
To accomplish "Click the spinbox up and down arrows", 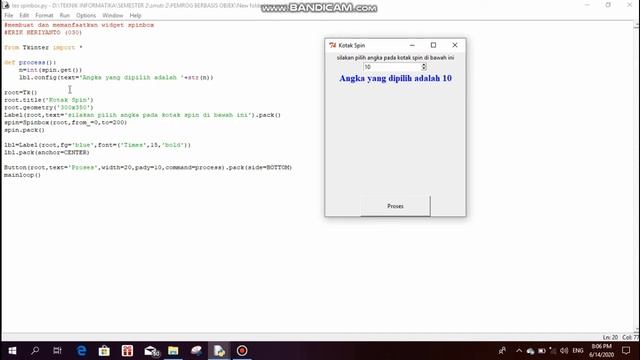I will pyautogui.click(x=424, y=67).
